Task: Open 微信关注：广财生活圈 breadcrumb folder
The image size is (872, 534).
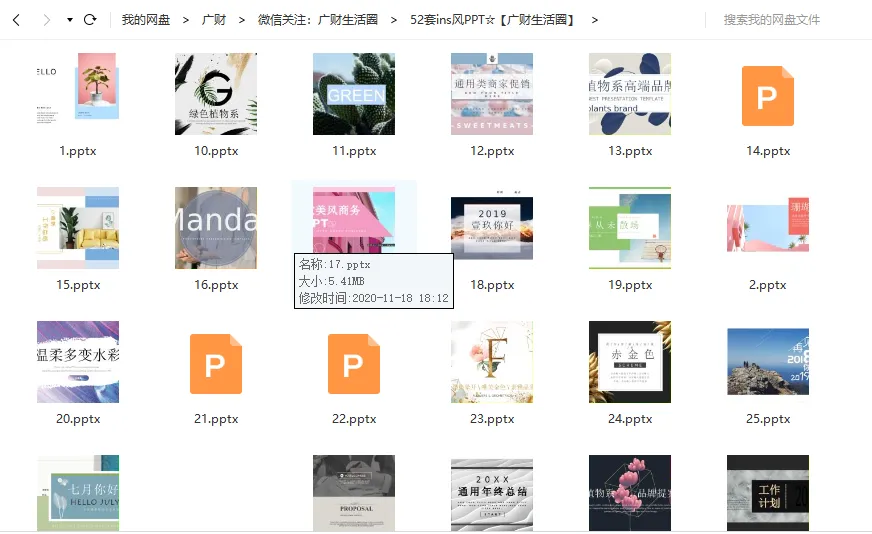Action: [x=318, y=20]
